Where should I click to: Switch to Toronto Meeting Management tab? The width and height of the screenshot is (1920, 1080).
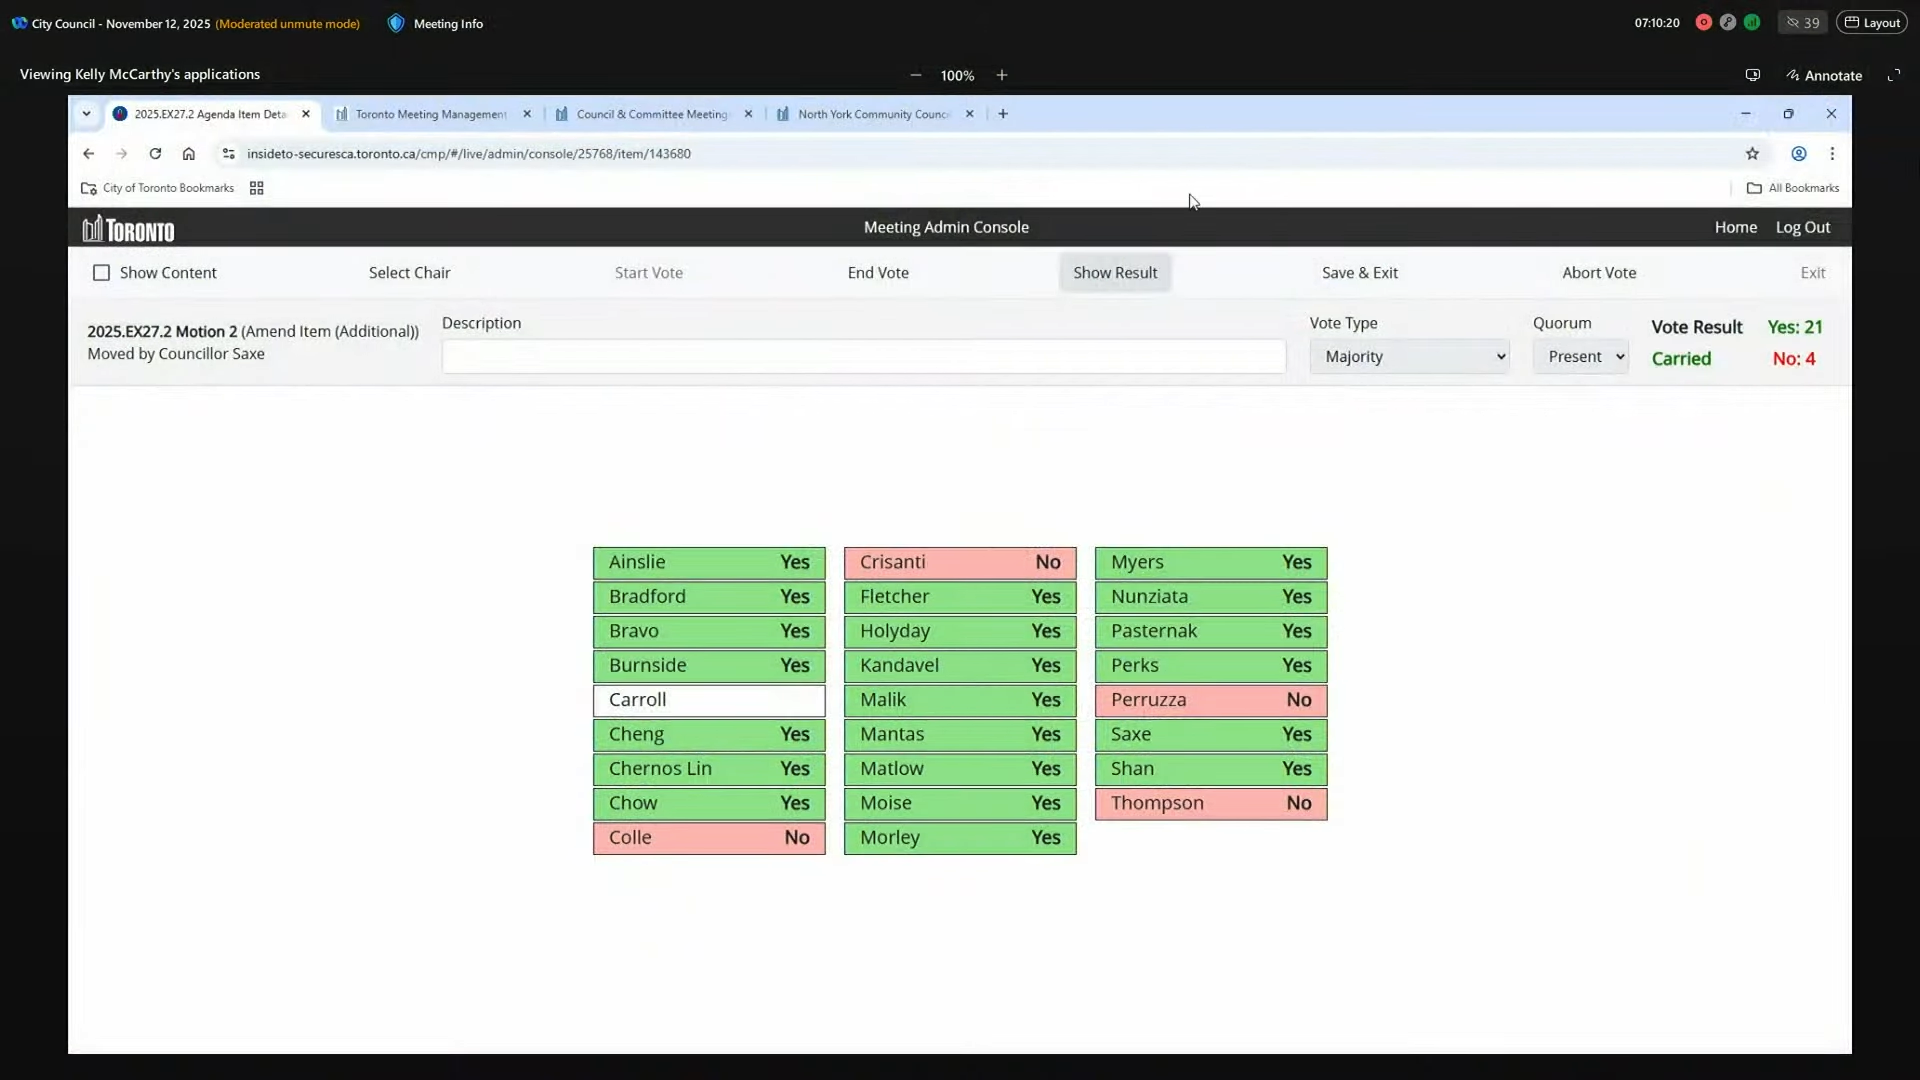coord(430,114)
